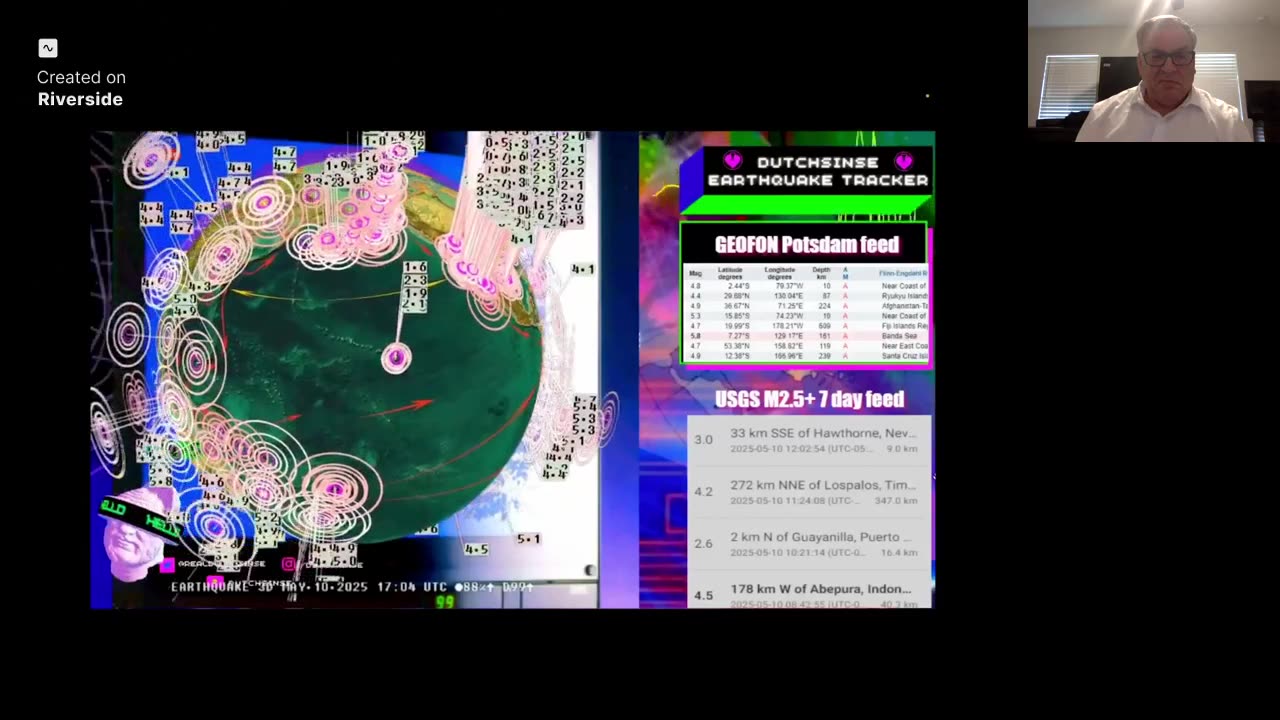Click the statue head with HELLO visor
The height and width of the screenshot is (720, 1280).
click(x=138, y=532)
